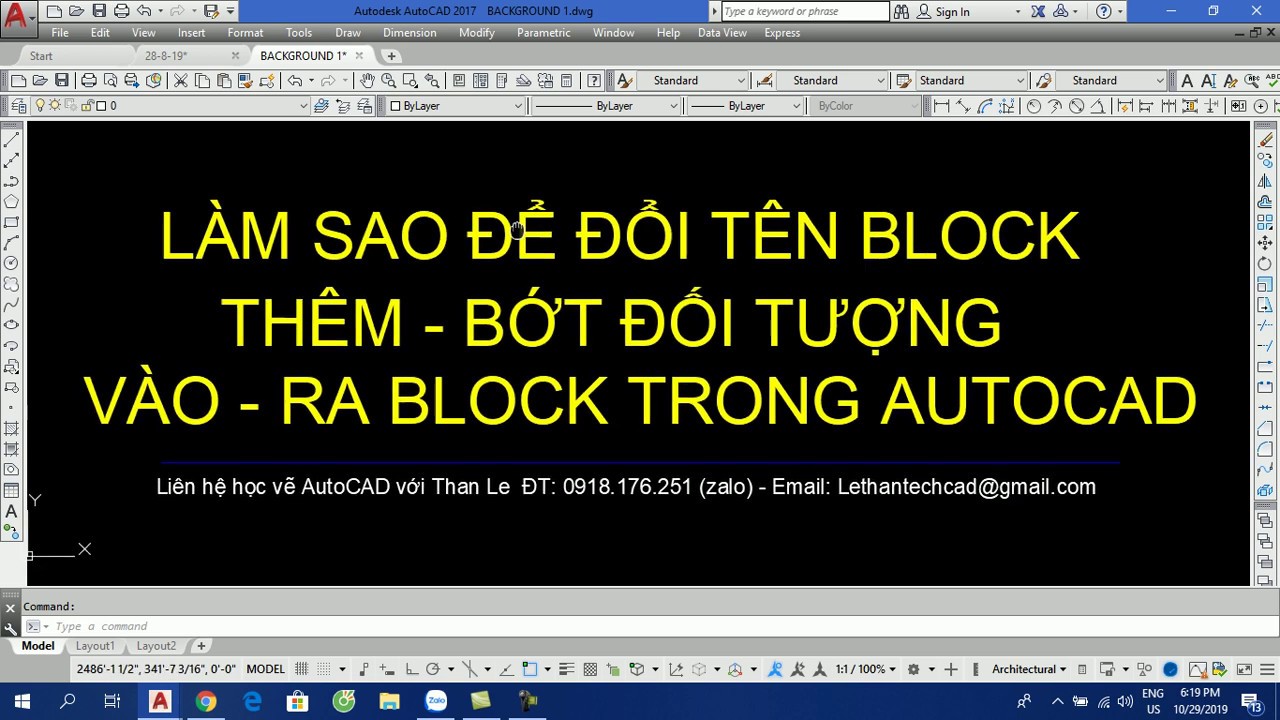Toggle the layer lock icon for layer 0

(86, 105)
